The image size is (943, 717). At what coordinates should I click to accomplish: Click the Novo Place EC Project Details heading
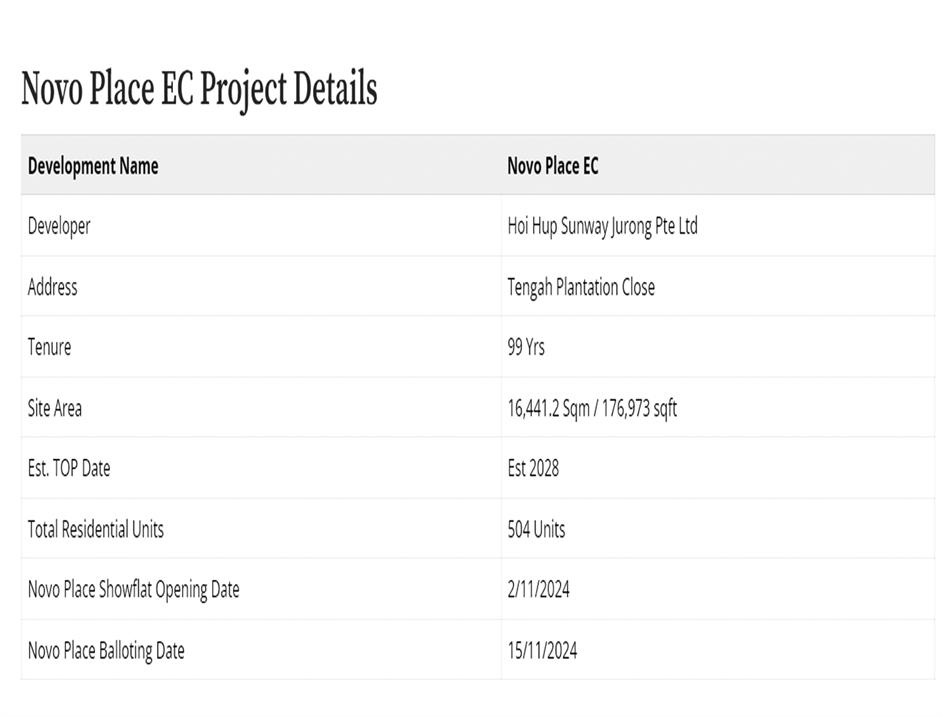pyautogui.click(x=199, y=88)
